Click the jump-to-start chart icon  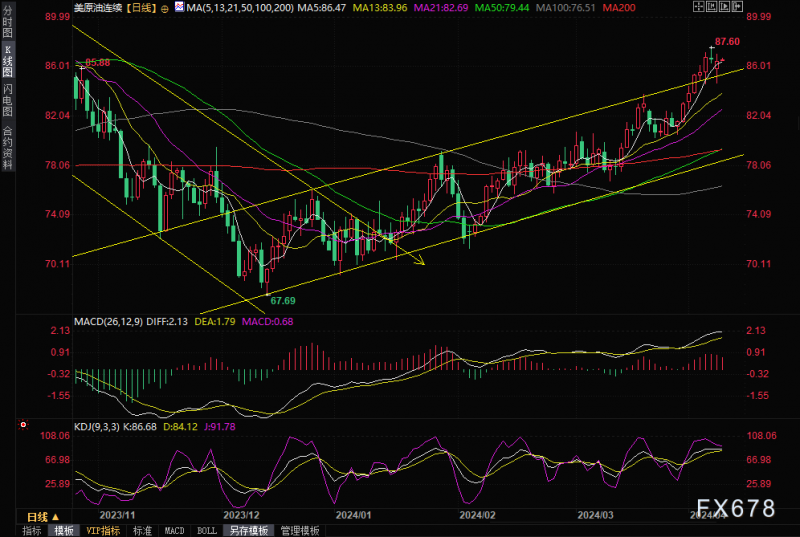click(712, 7)
